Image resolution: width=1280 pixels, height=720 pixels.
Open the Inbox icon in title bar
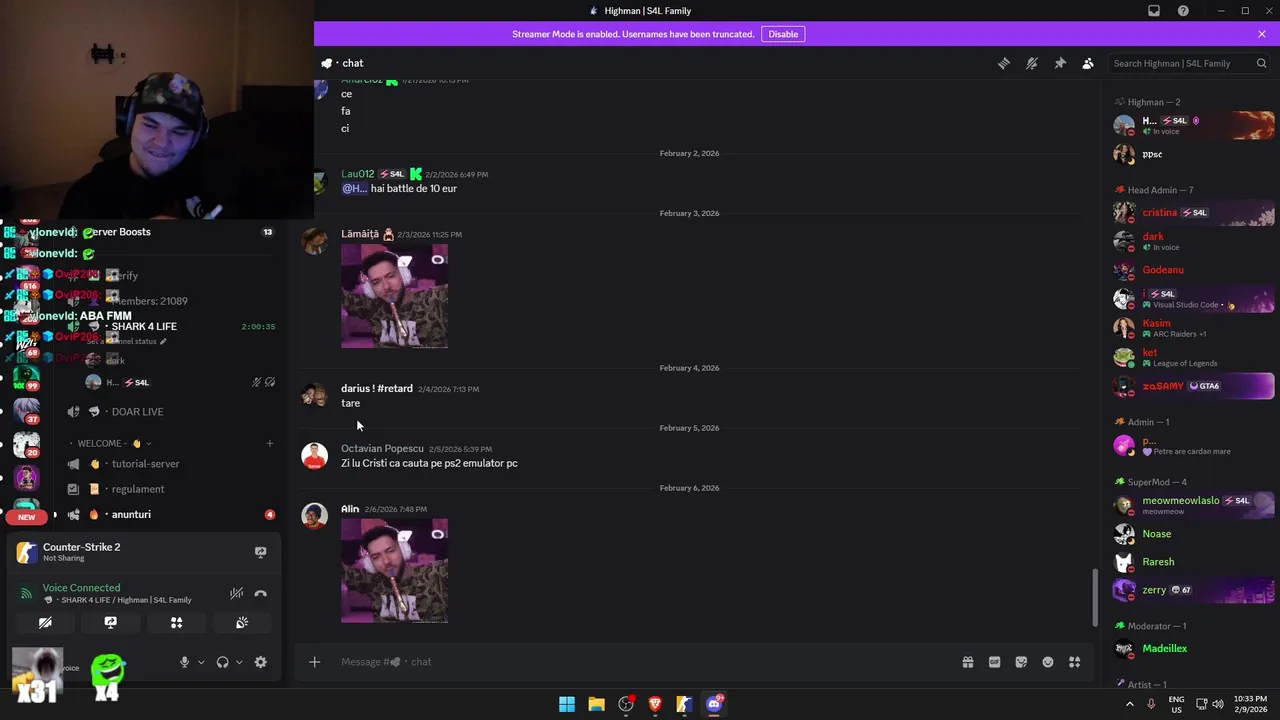[x=1154, y=11]
